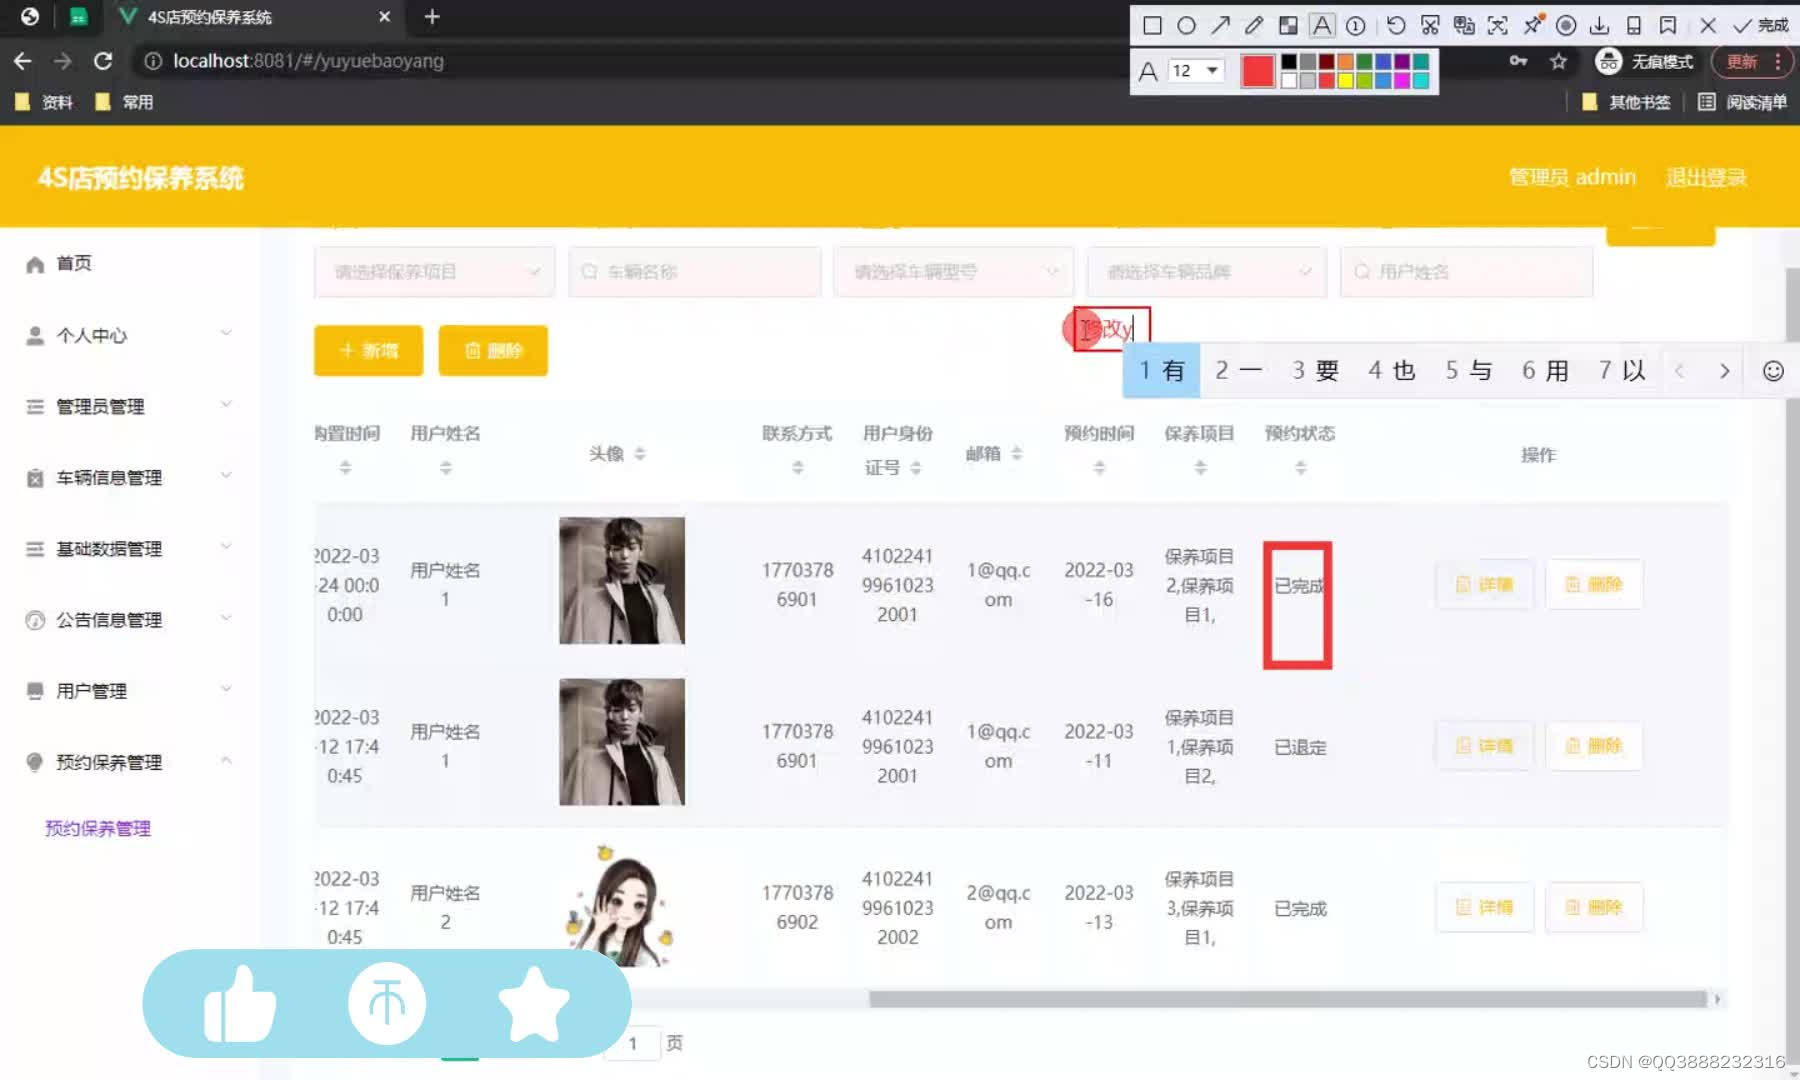Click 退出登录 to log out
The image size is (1800, 1080).
[1706, 177]
